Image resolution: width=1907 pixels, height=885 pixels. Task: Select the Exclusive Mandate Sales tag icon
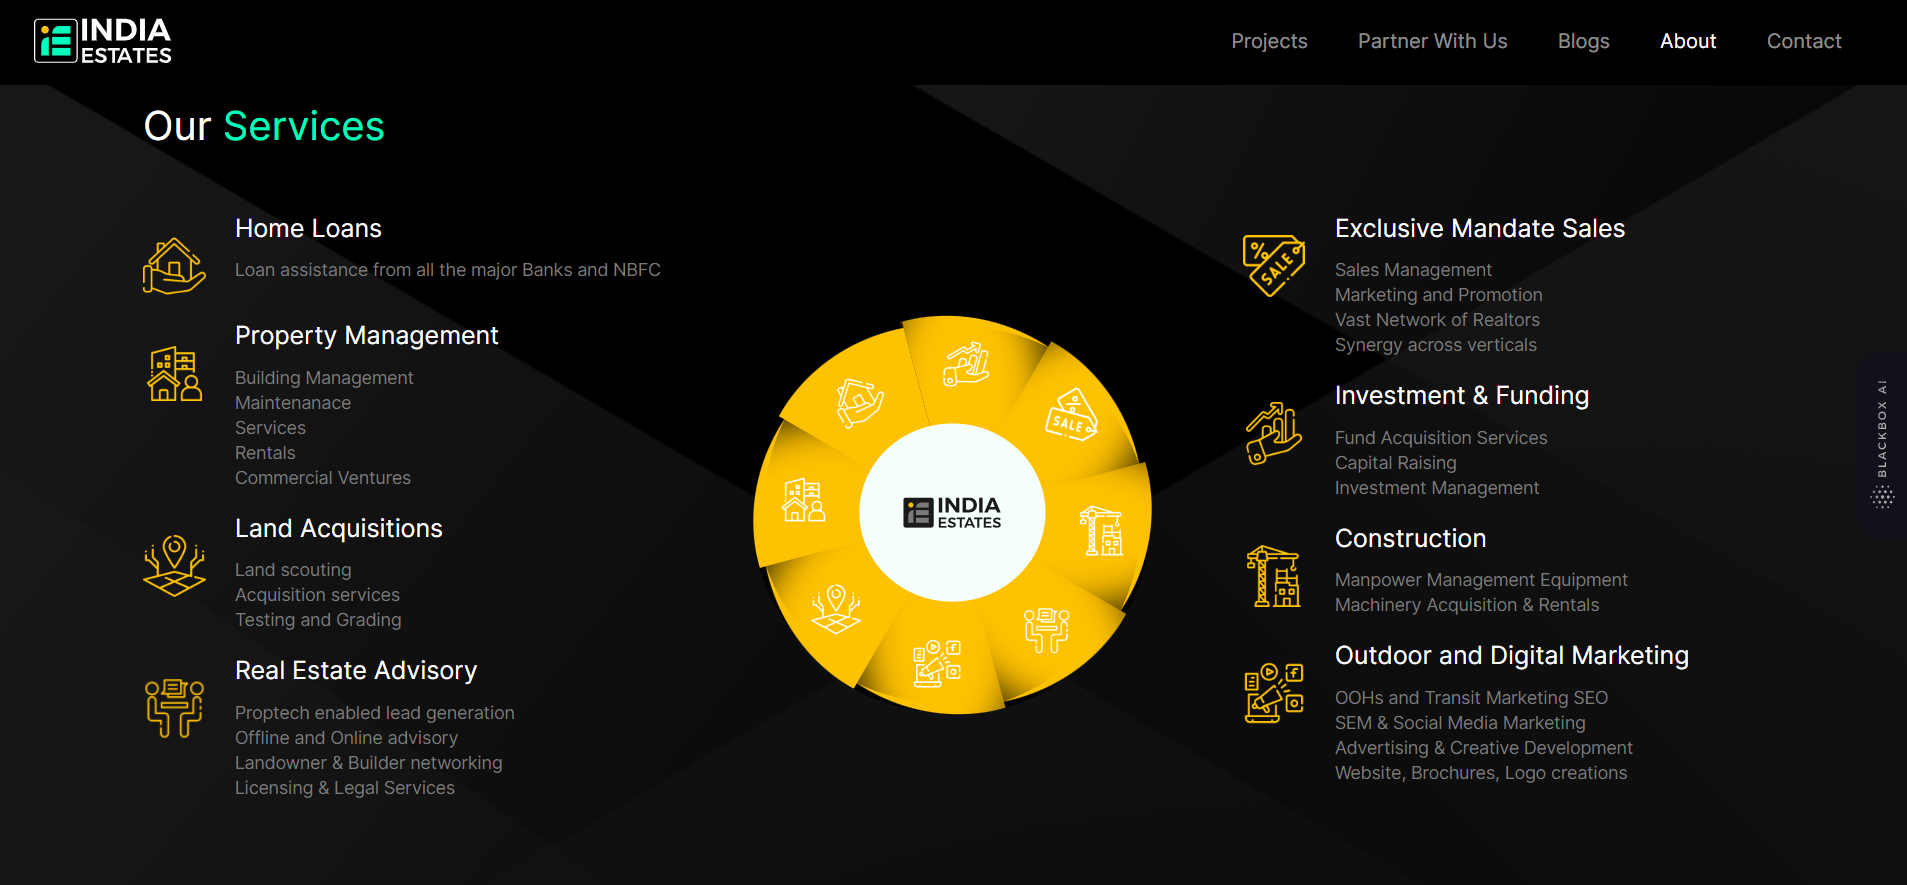pos(1273,265)
